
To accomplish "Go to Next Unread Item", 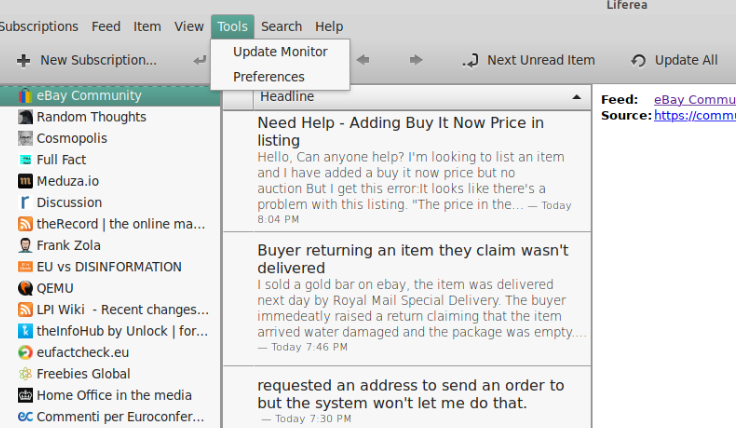I will (529, 60).
